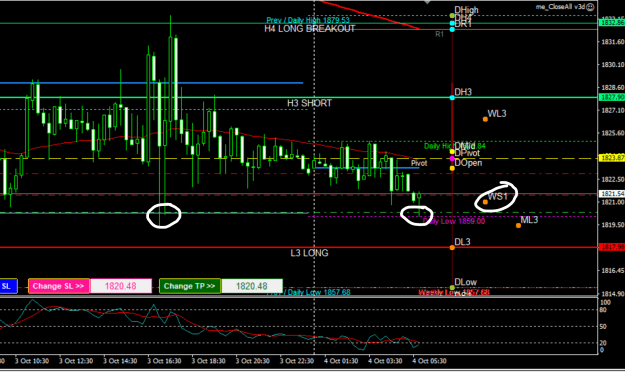The height and width of the screenshot is (372, 625).
Task: Click the green 1832.86 price tag
Action: (612, 23)
